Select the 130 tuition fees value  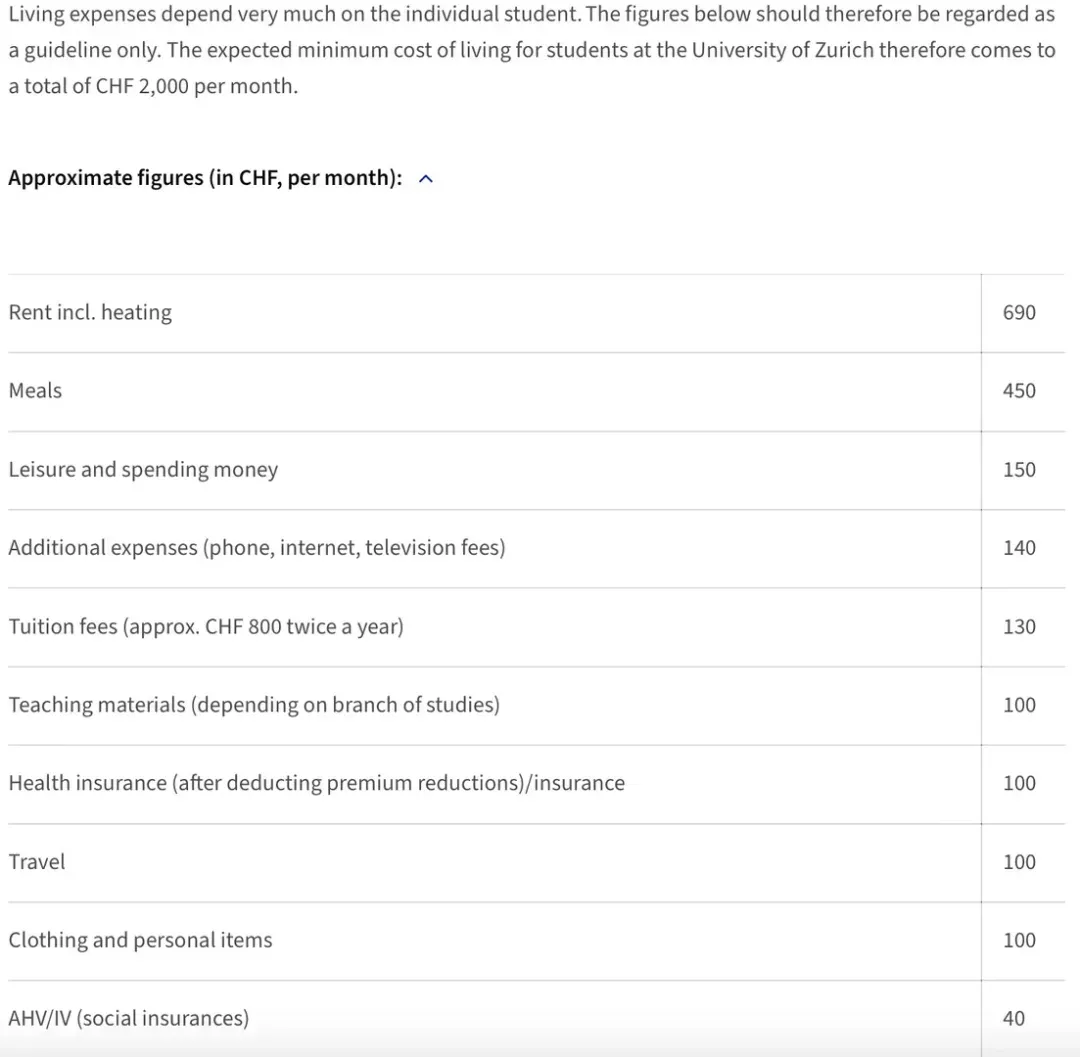[1019, 627]
